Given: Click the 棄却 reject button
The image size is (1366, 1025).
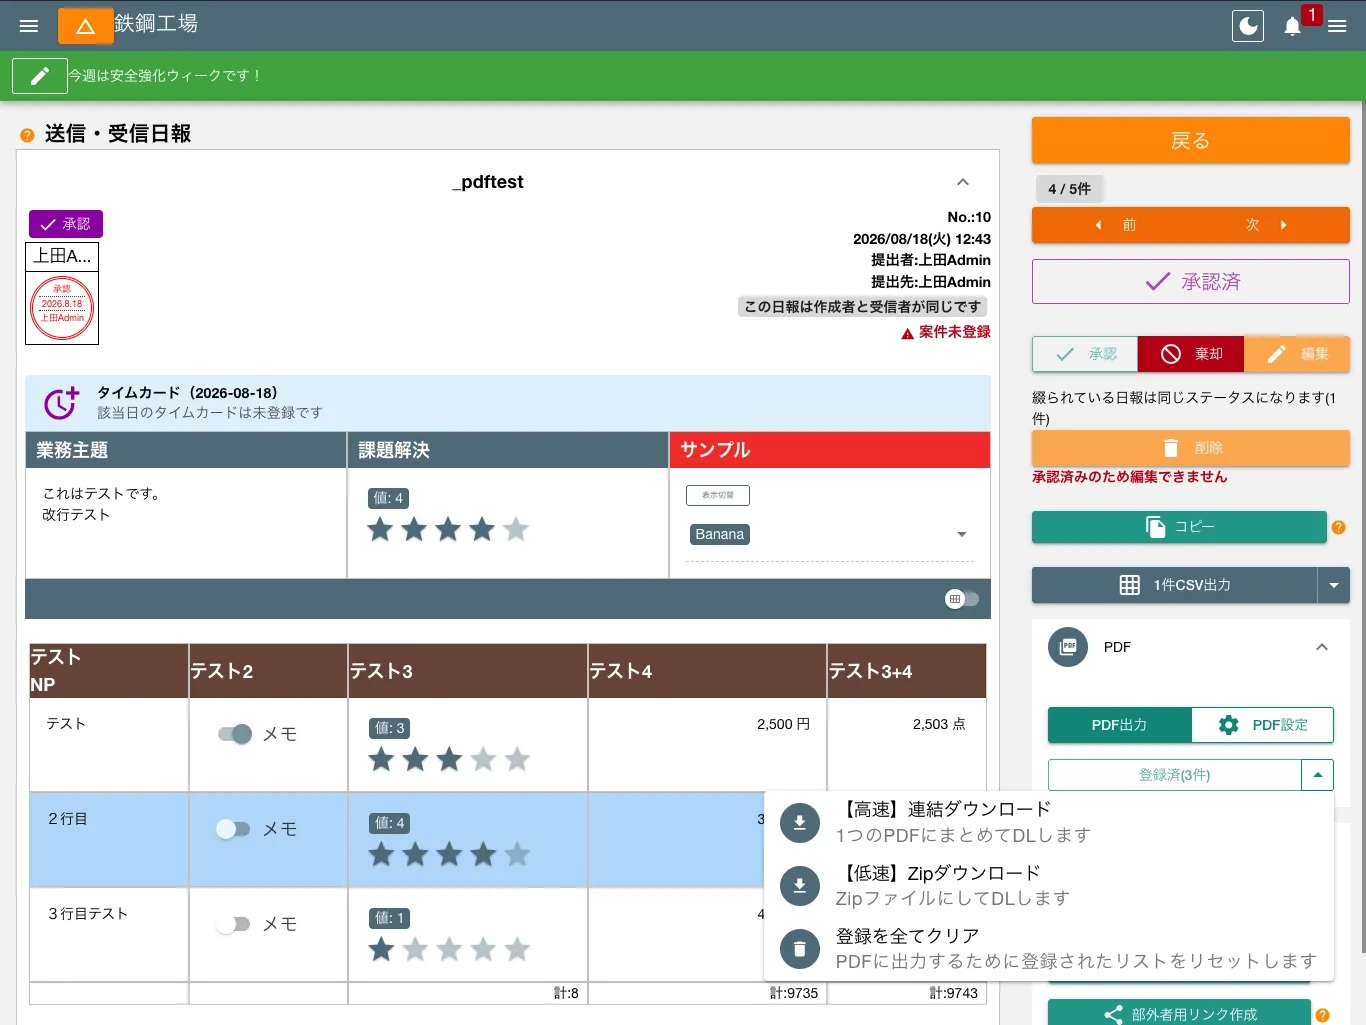Looking at the screenshot, I should pyautogui.click(x=1191, y=354).
